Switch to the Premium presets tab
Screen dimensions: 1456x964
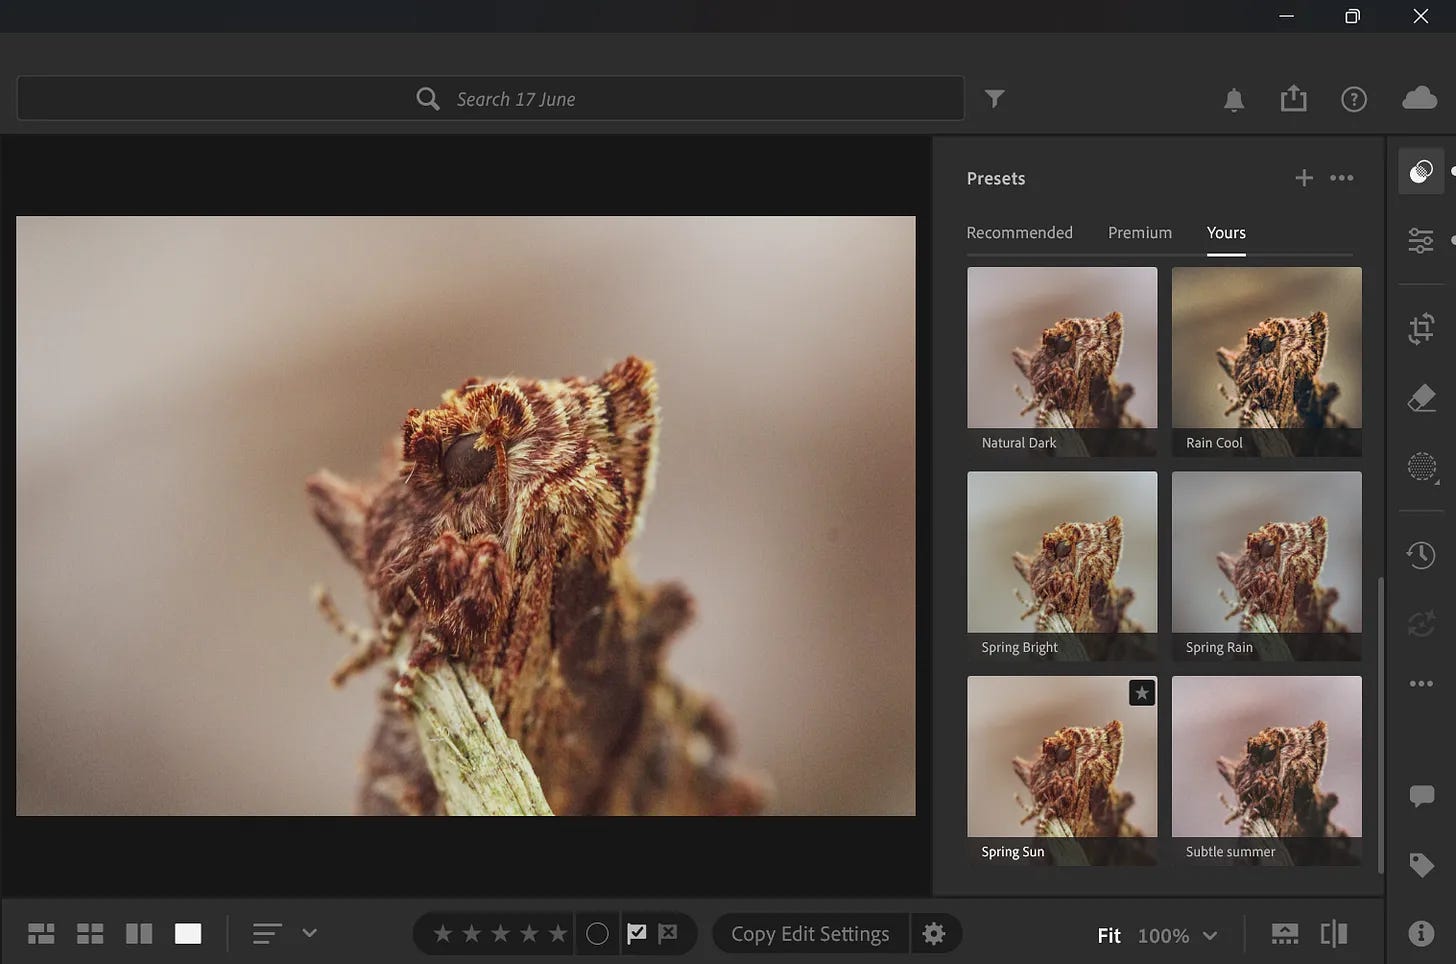[x=1139, y=232]
